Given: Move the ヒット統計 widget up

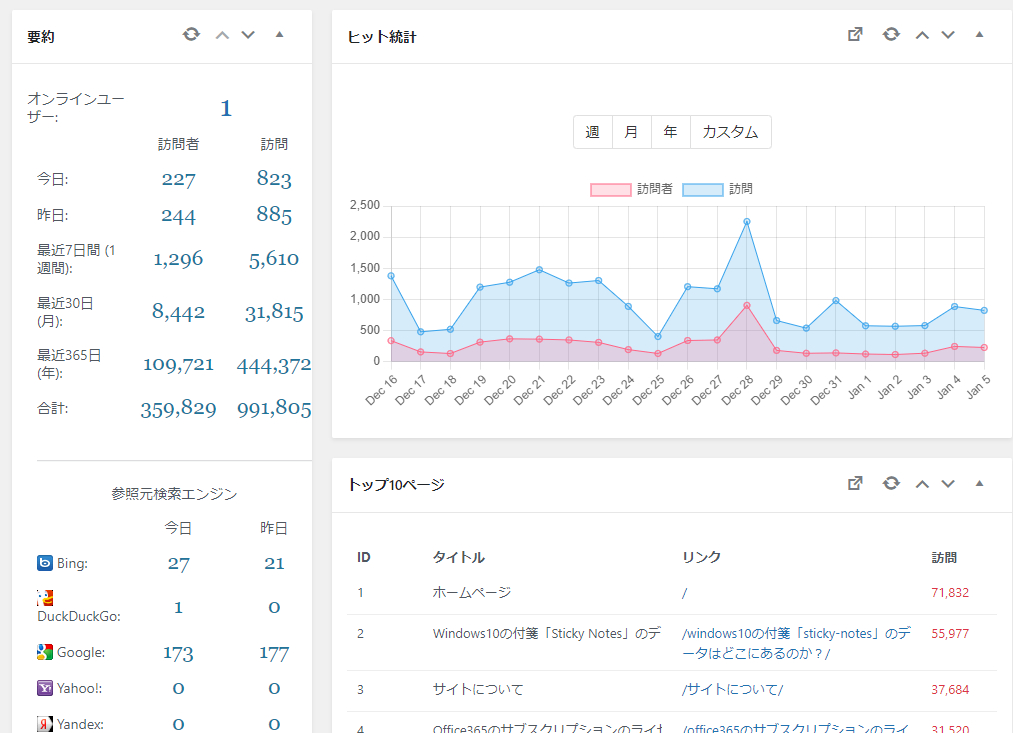Looking at the screenshot, I should pyautogui.click(x=923, y=35).
